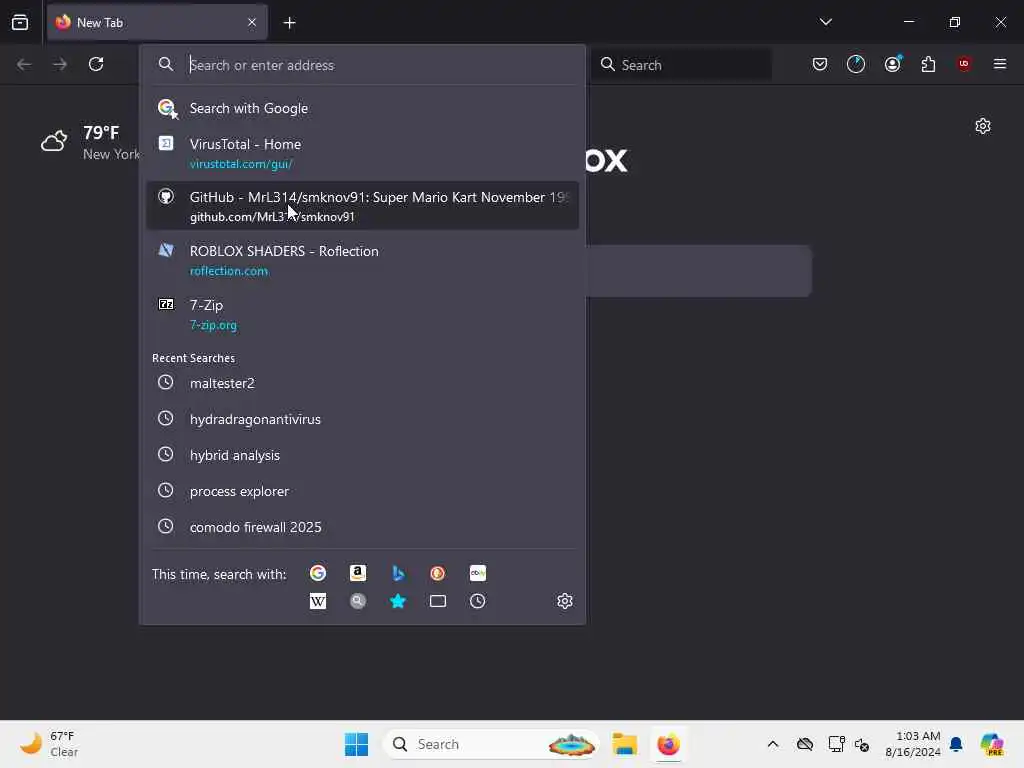1024x768 pixels.
Task: Open the uBlock Origin extension icon
Action: [x=964, y=64]
